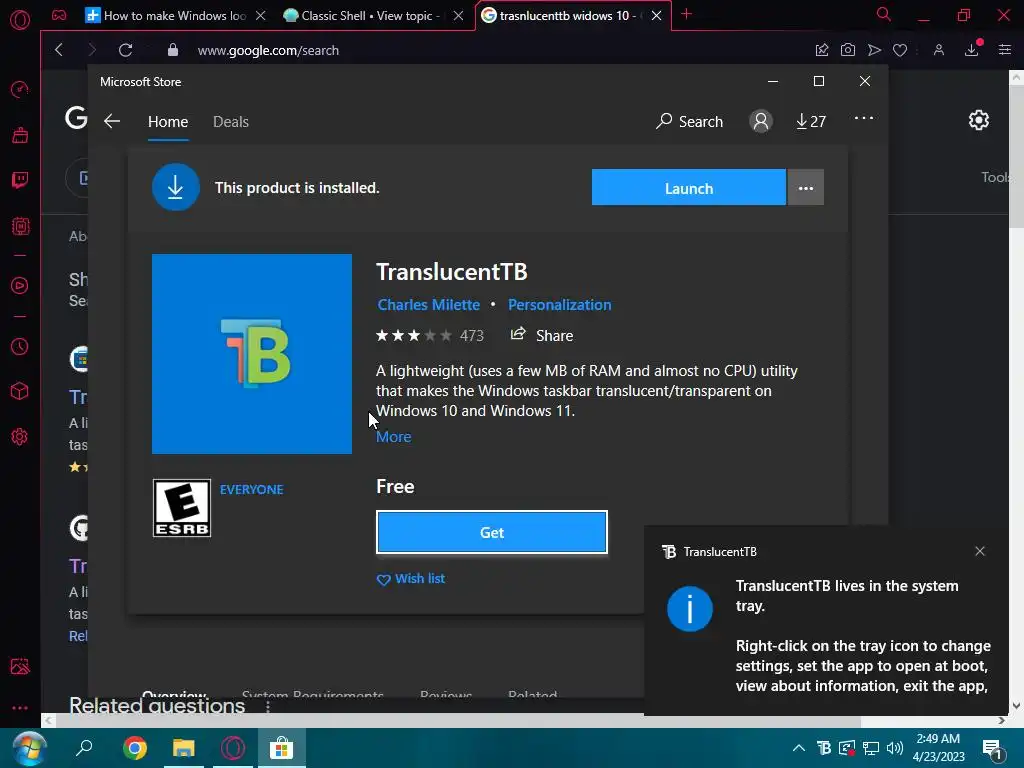Click the browser horizontal scrollbar
Screen dimensions: 1024x768
pos(457,721)
